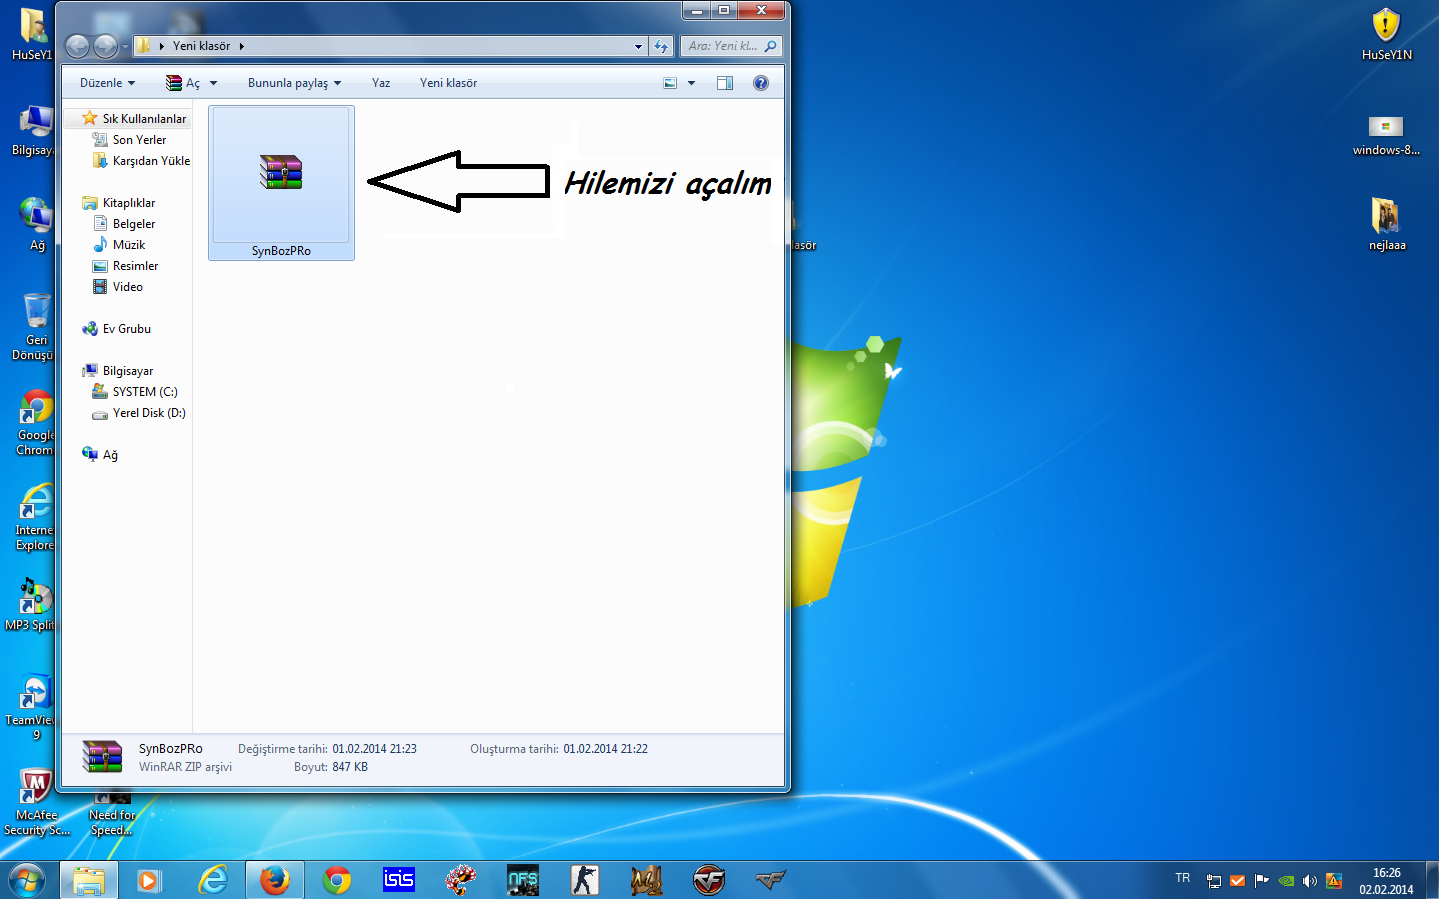Viewport: 1439px width, 899px height.
Task: Open the Yerel Disk (D:) drive
Action: tap(139, 413)
